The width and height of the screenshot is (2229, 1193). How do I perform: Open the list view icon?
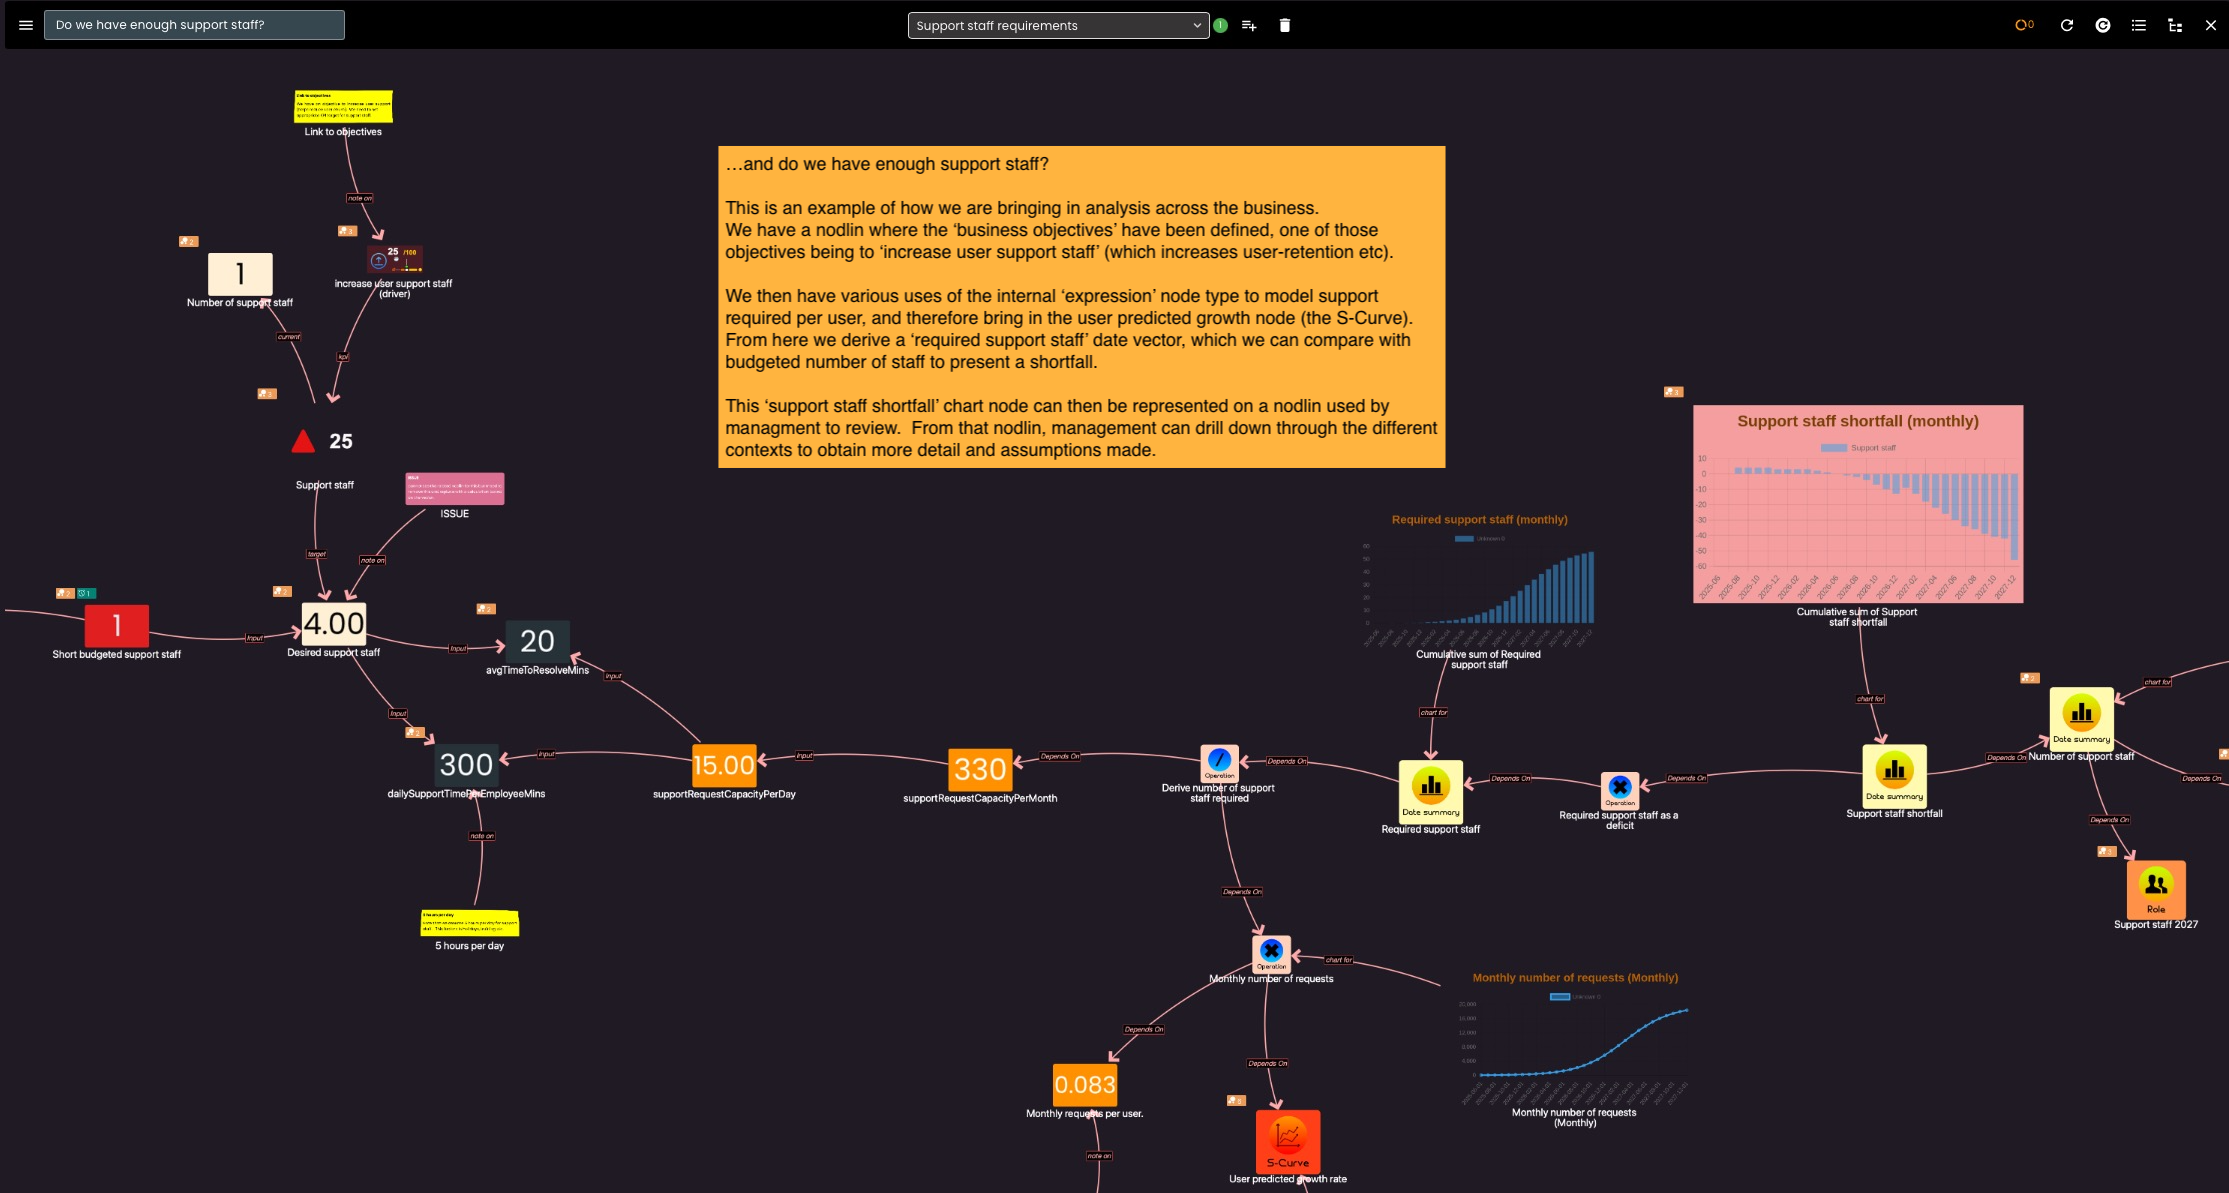[2139, 25]
